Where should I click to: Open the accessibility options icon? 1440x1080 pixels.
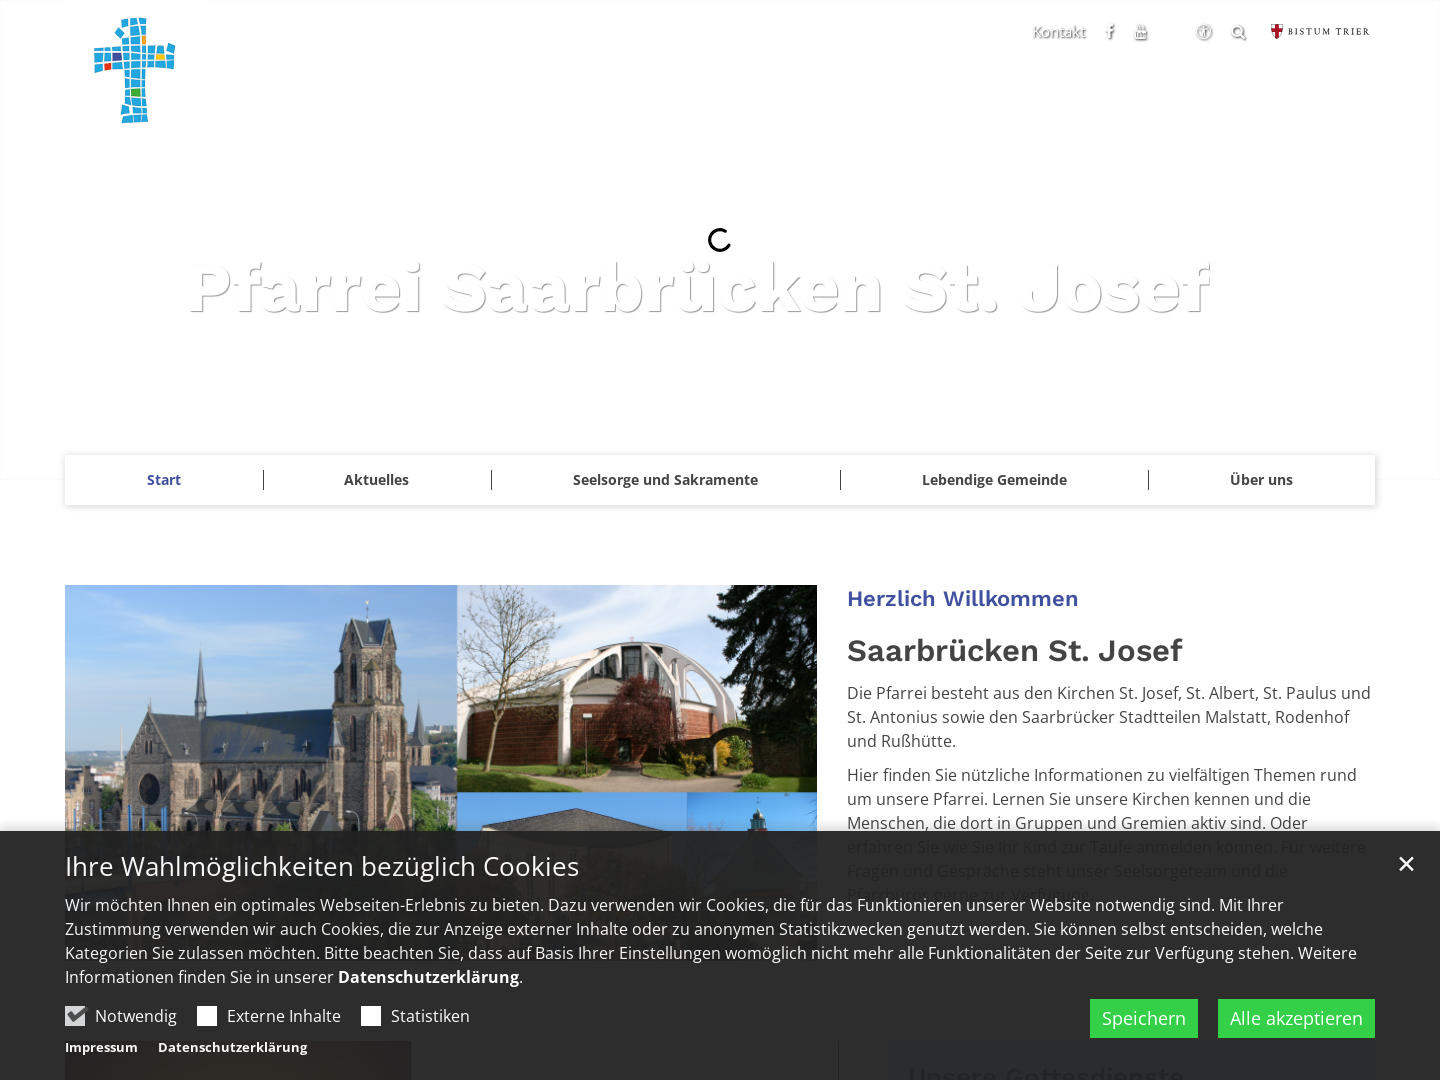click(1204, 32)
